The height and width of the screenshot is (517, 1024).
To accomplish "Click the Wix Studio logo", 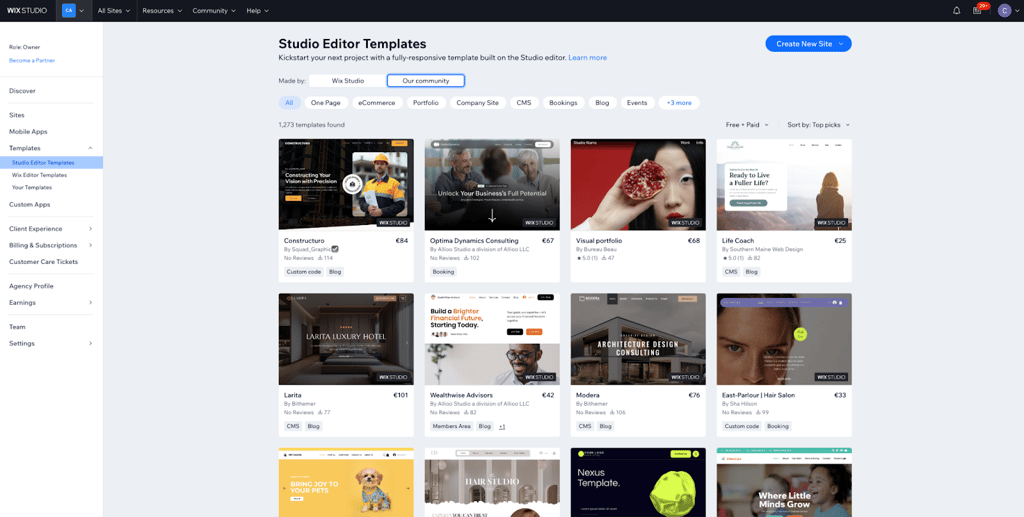I will (27, 10).
